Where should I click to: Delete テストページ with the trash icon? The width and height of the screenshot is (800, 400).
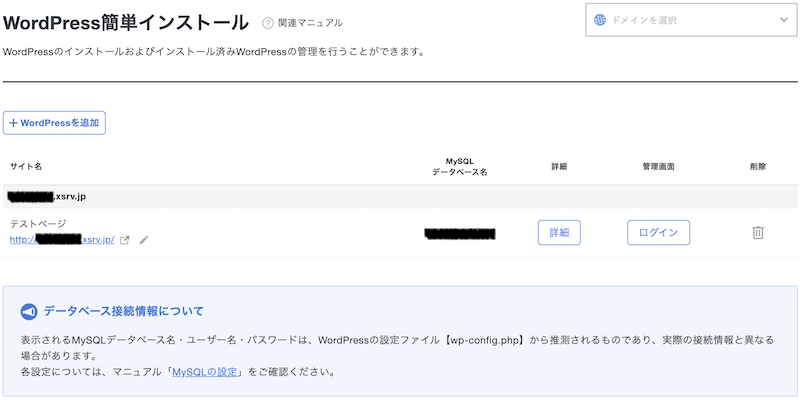pos(758,233)
